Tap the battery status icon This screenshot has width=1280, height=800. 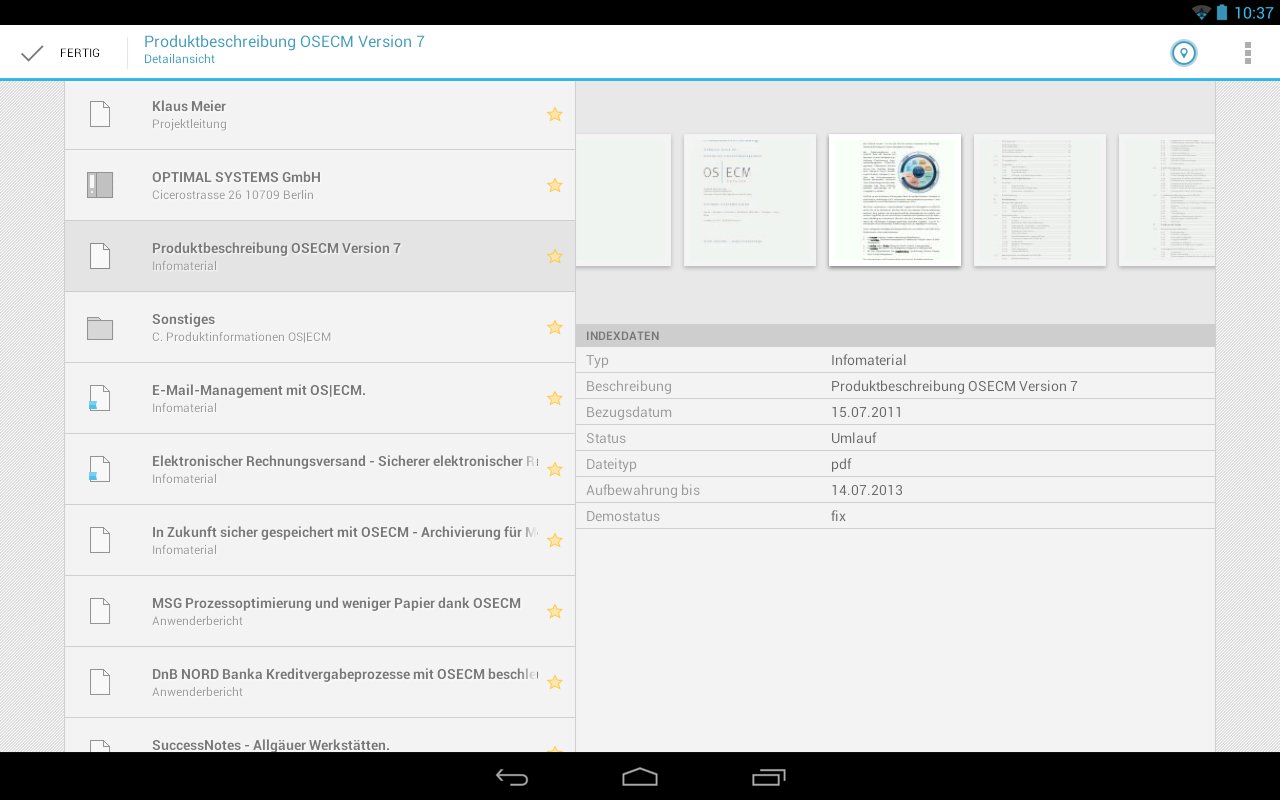click(1221, 12)
